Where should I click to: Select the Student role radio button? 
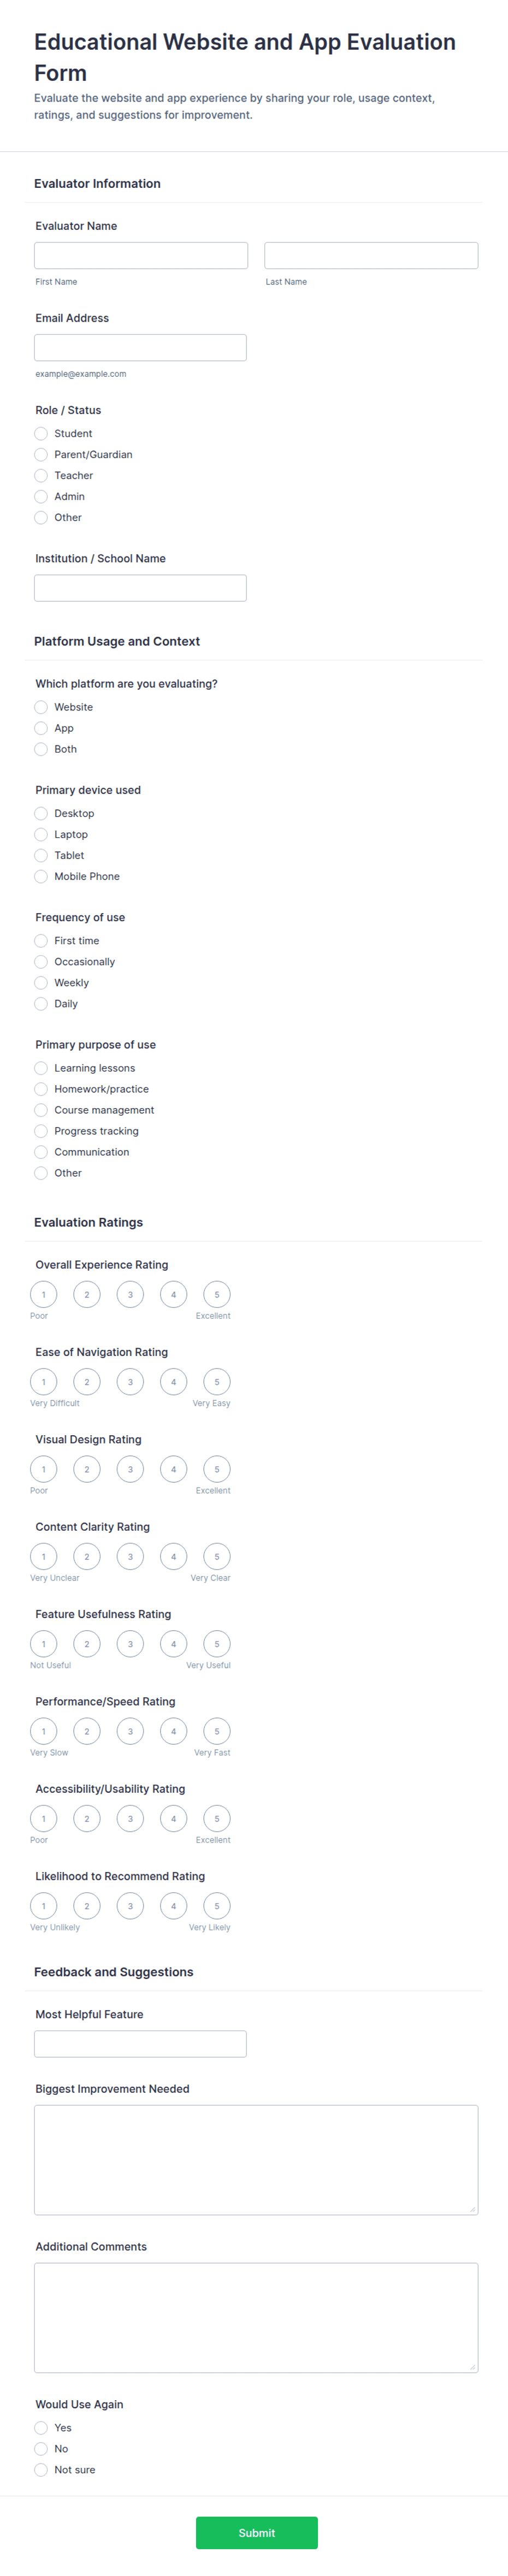coord(41,433)
